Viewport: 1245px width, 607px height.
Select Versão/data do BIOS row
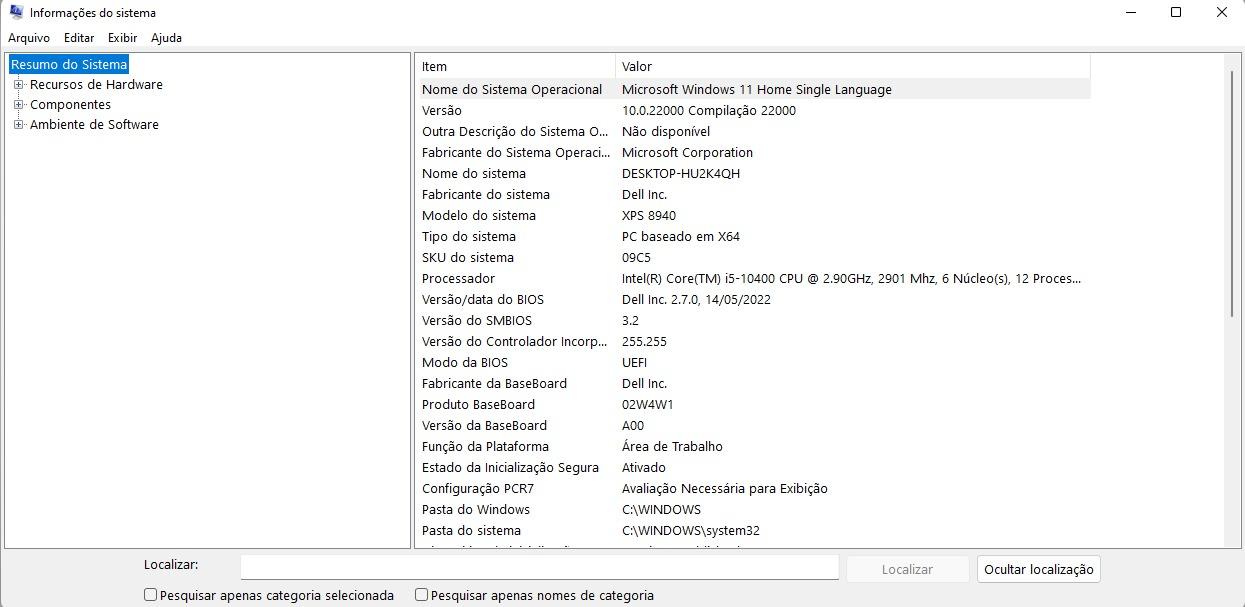pos(753,300)
